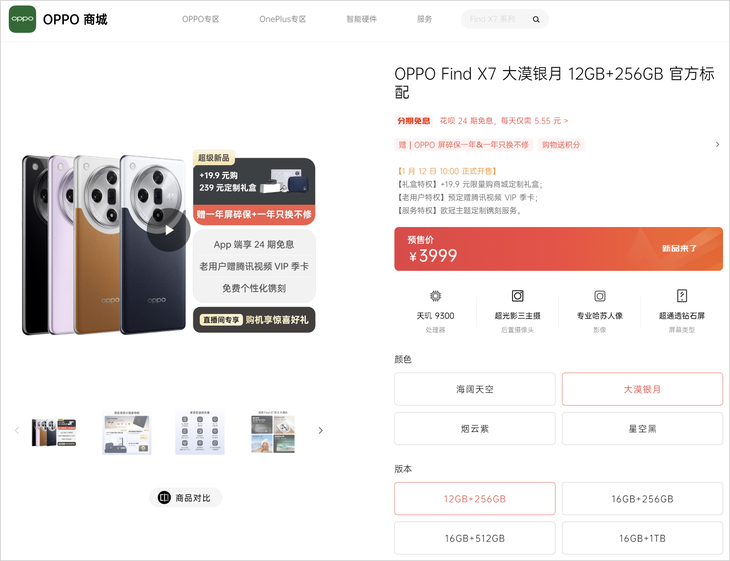Choose the 16GB+512GB version
This screenshot has width=730, height=561.
pos(475,538)
